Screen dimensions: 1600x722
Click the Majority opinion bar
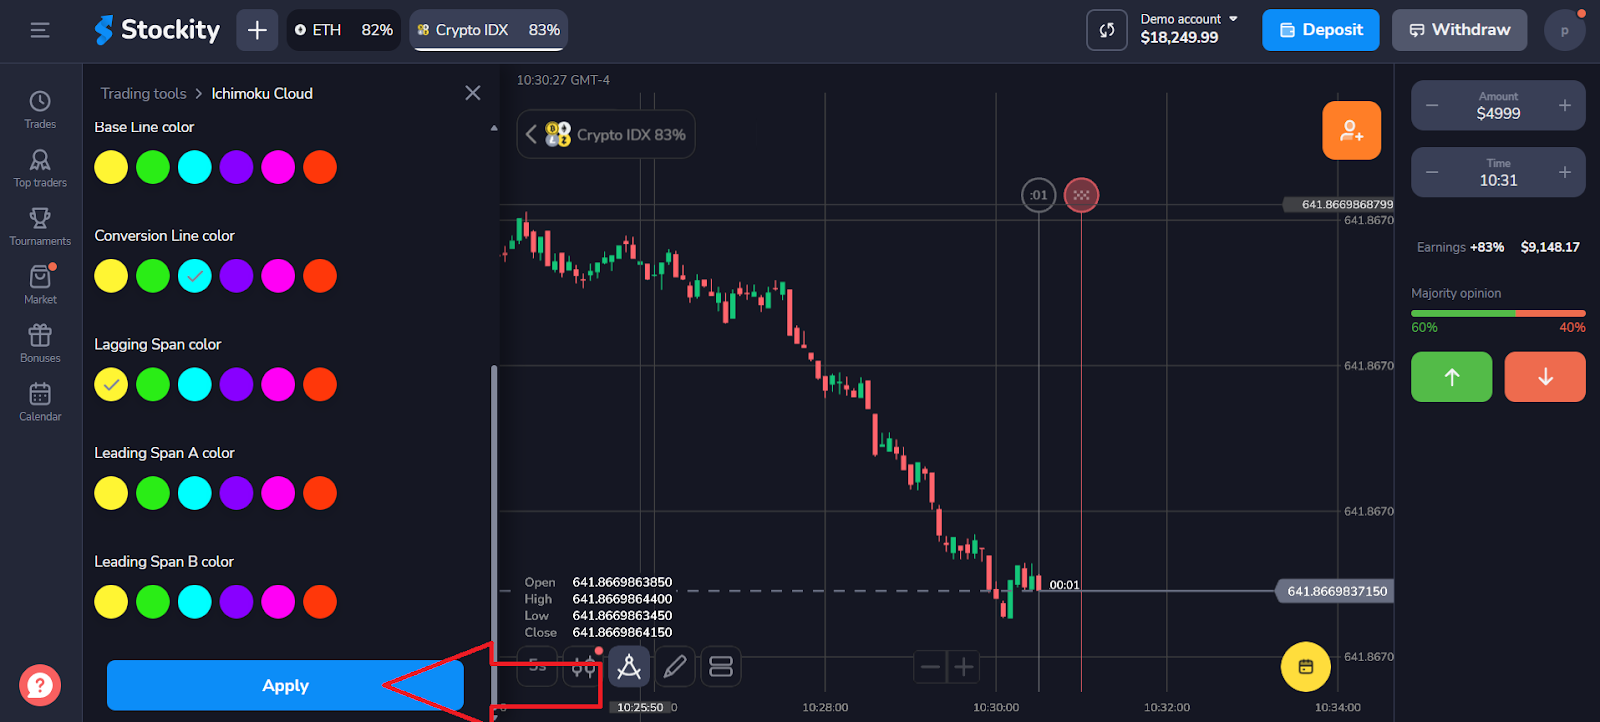(1498, 314)
